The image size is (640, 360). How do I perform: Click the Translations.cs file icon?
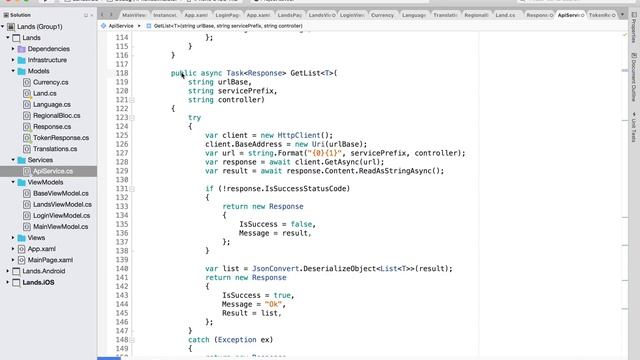[27, 149]
